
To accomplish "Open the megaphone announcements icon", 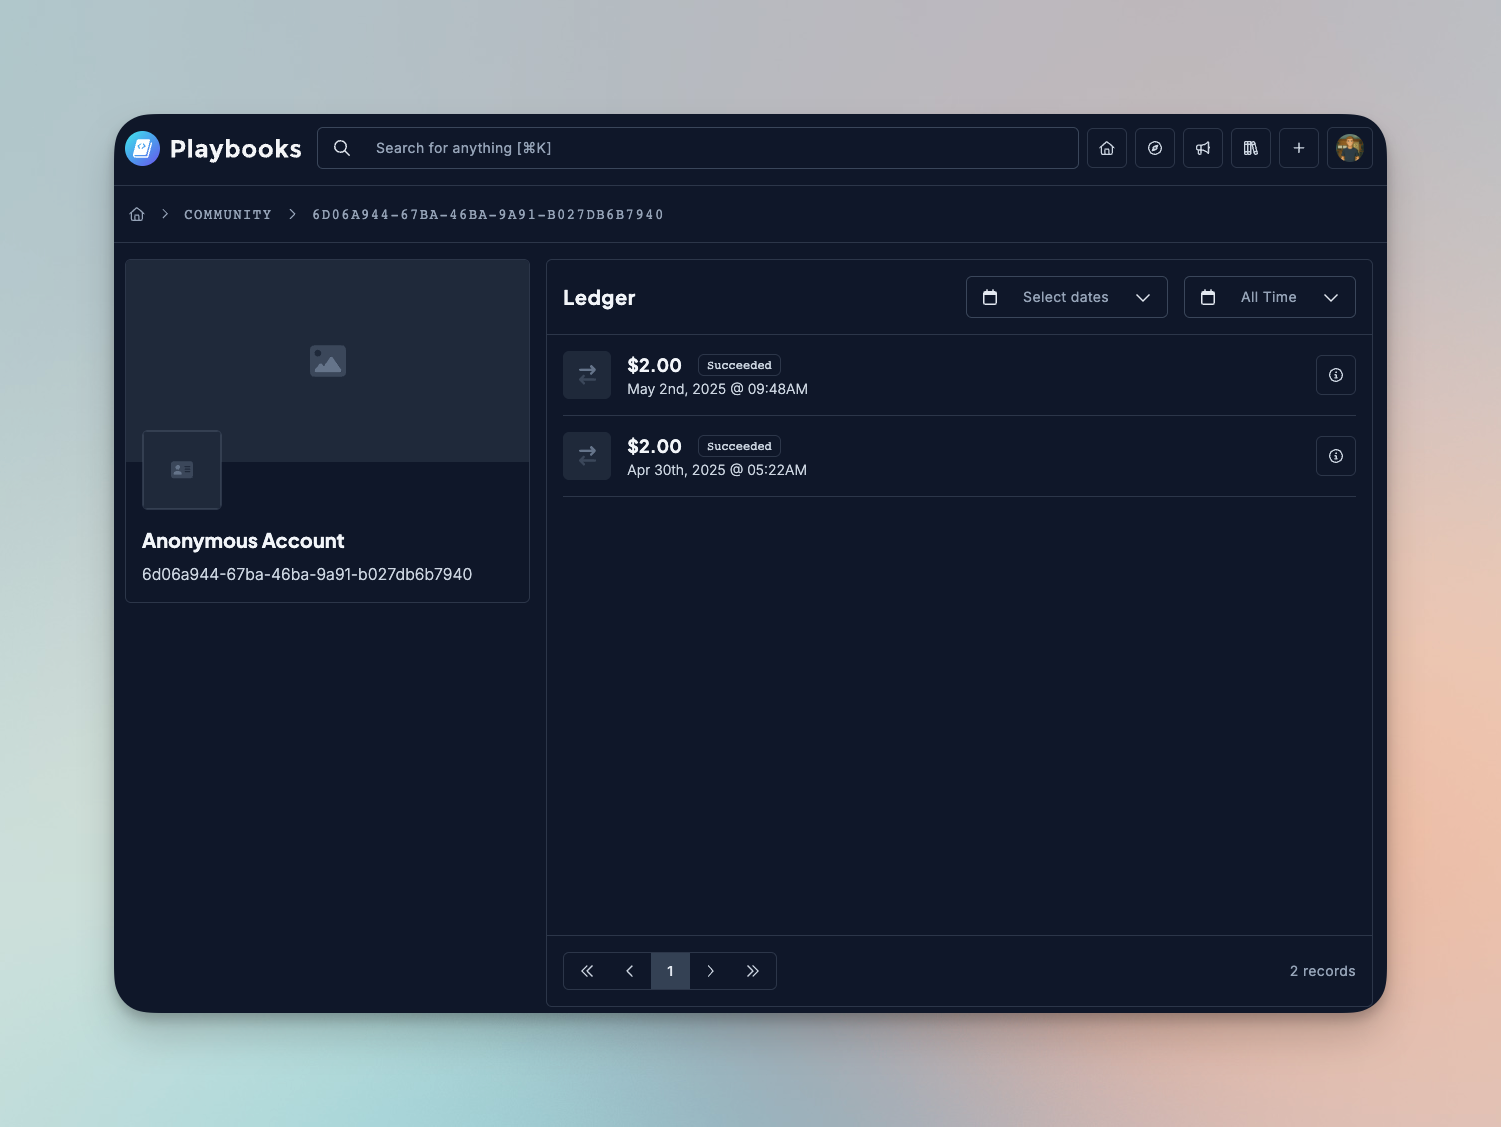I will tap(1203, 148).
